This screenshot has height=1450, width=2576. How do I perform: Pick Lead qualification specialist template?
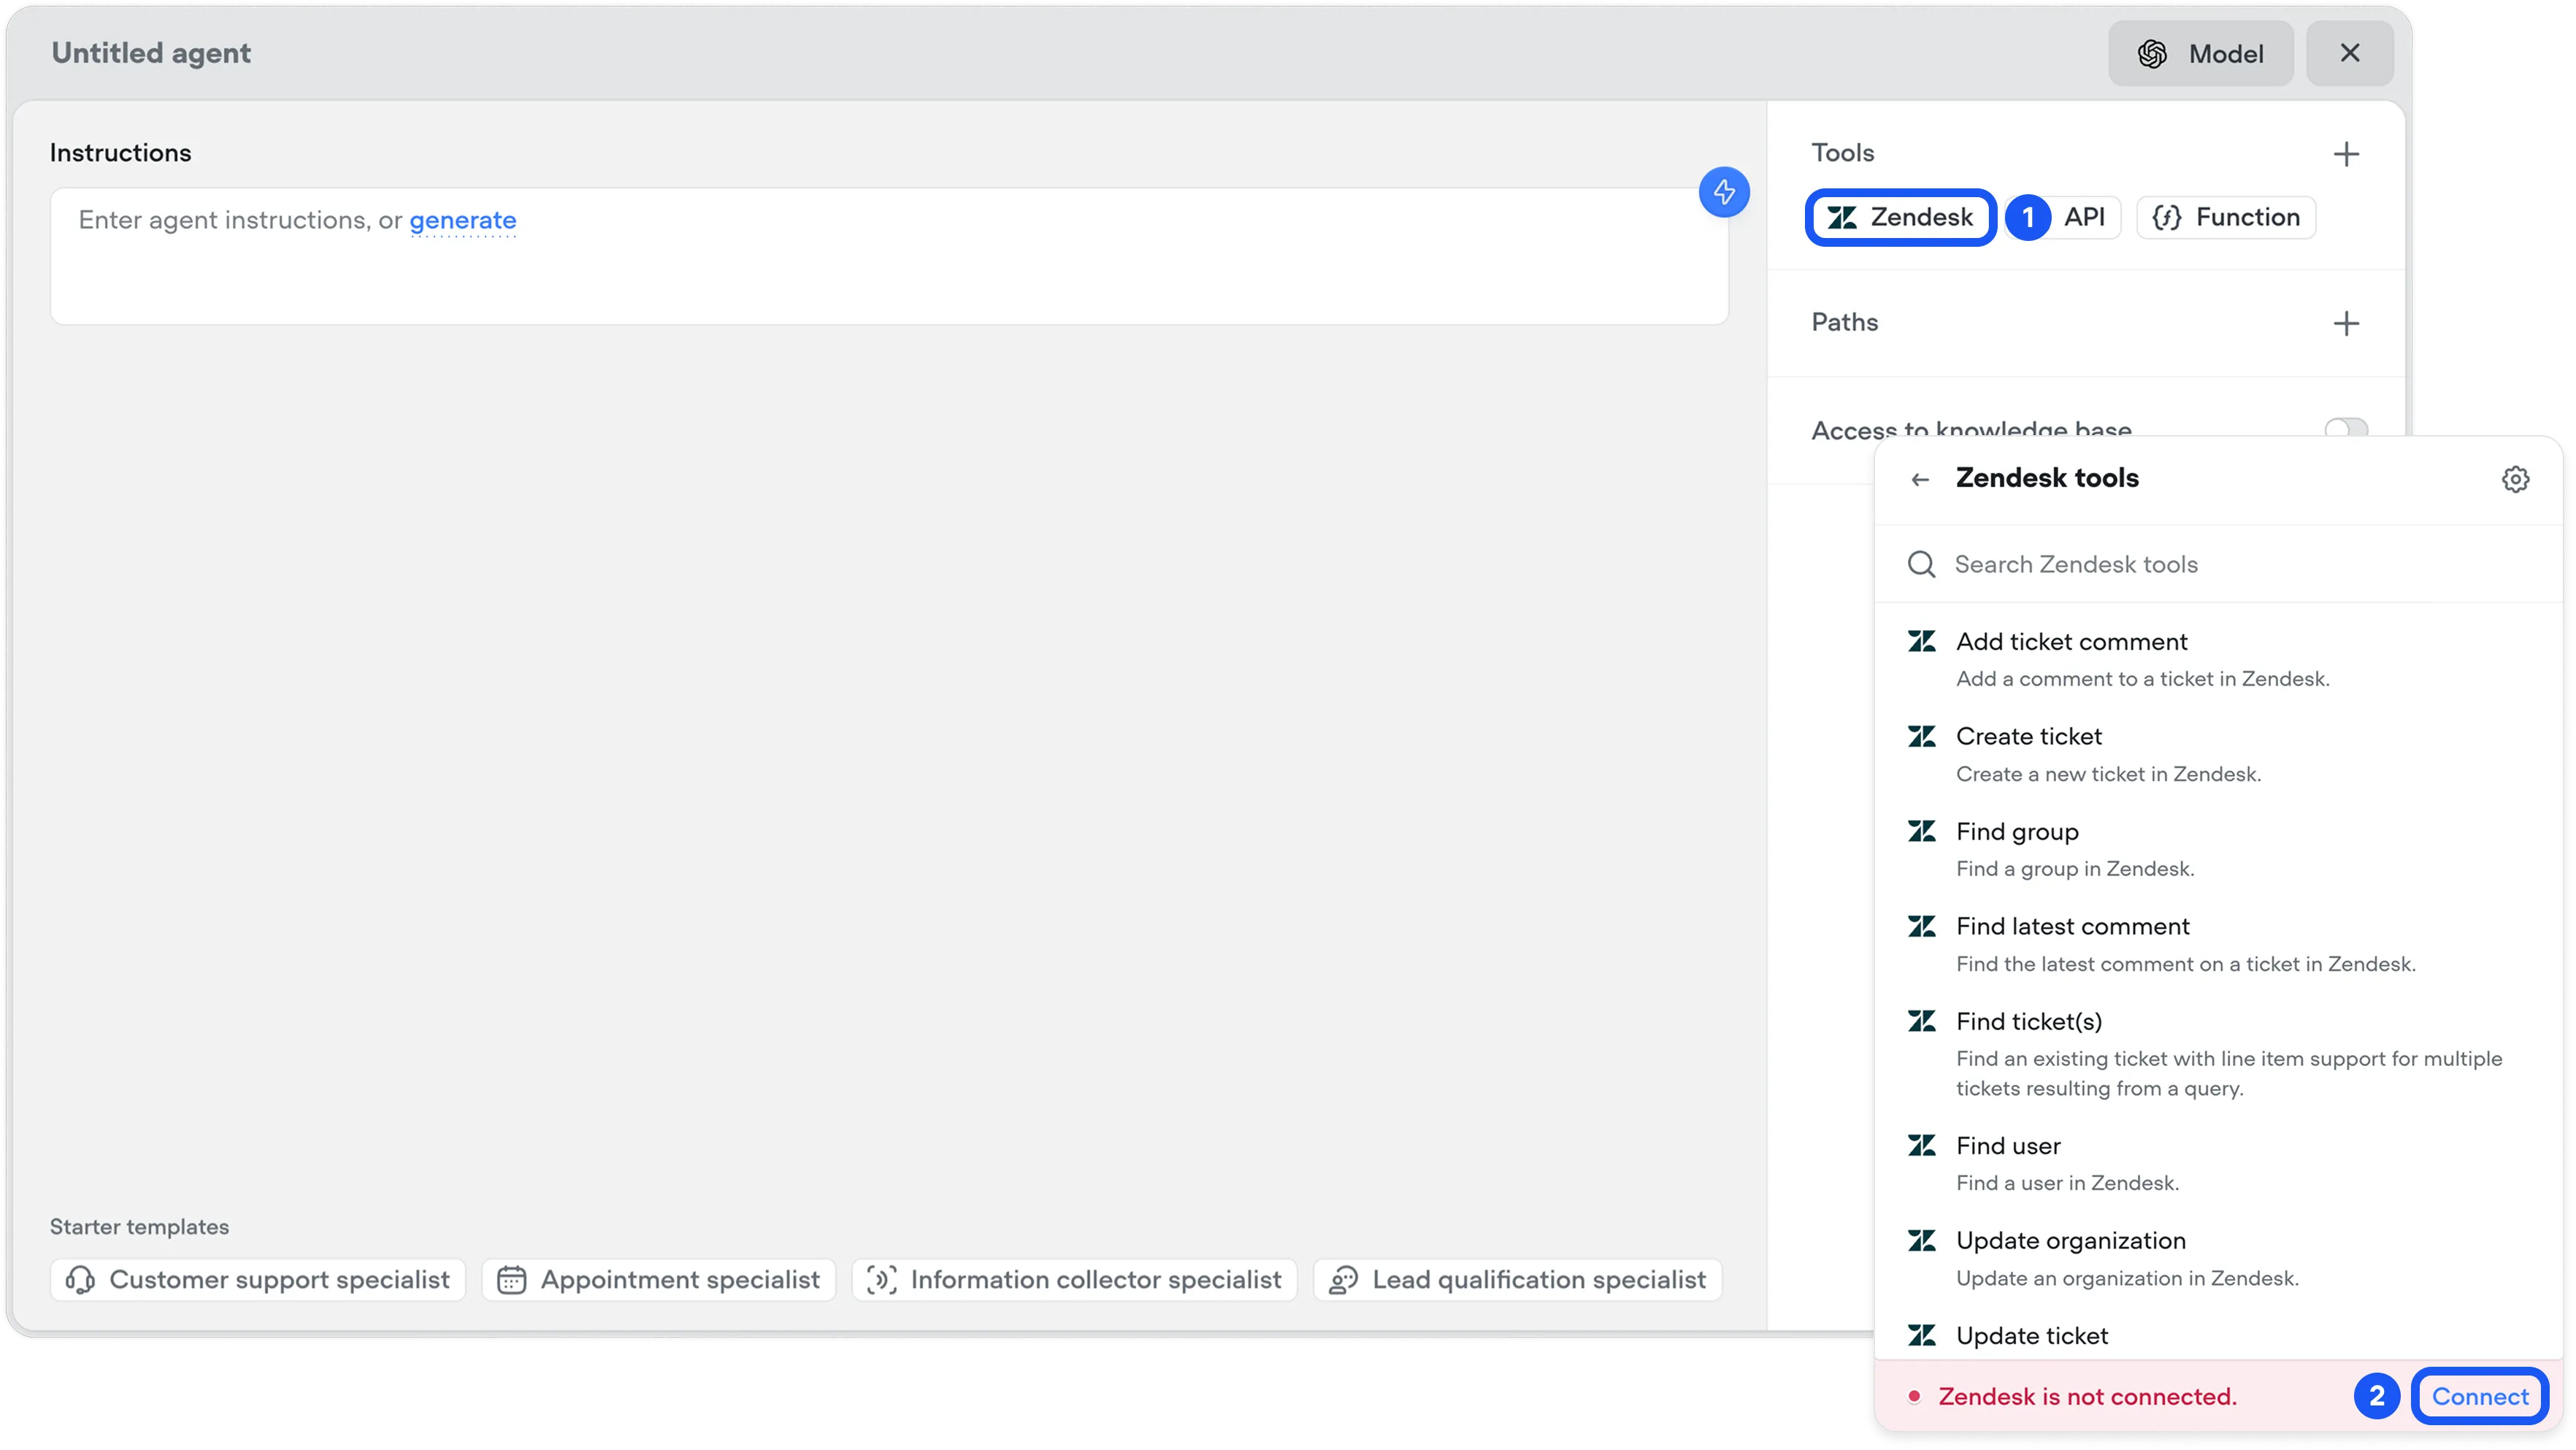1517,1280
